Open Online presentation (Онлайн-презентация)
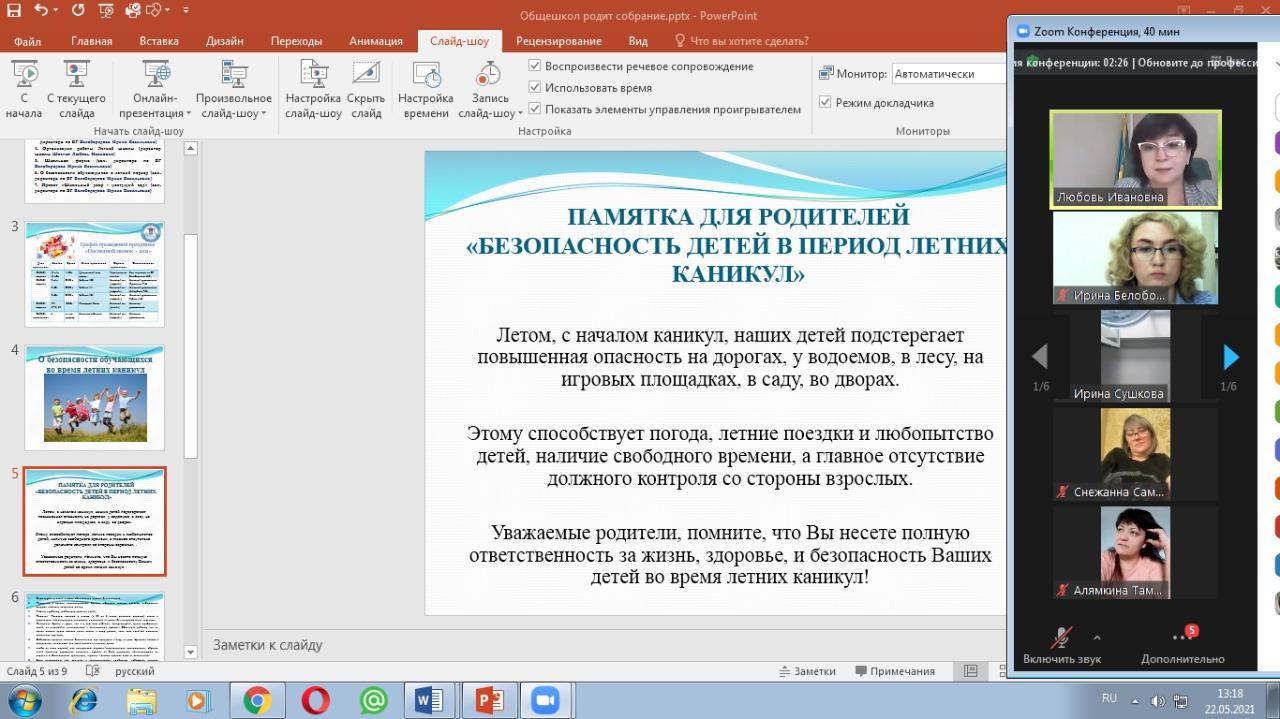Image resolution: width=1280 pixels, height=719 pixels. (155, 90)
